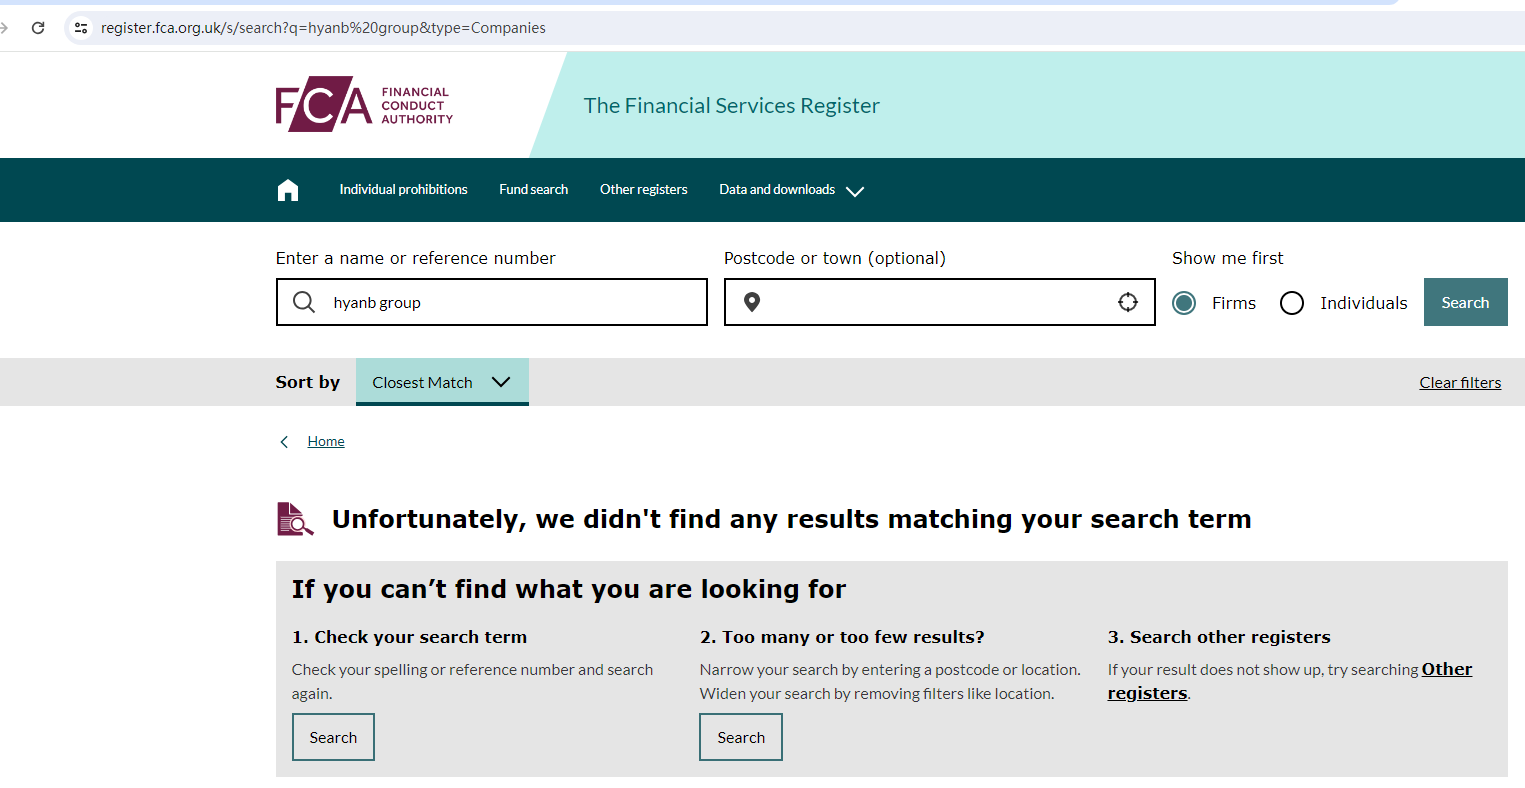Click the magnifier icon in name field
Screen dimensions: 1525x788
(x=304, y=302)
